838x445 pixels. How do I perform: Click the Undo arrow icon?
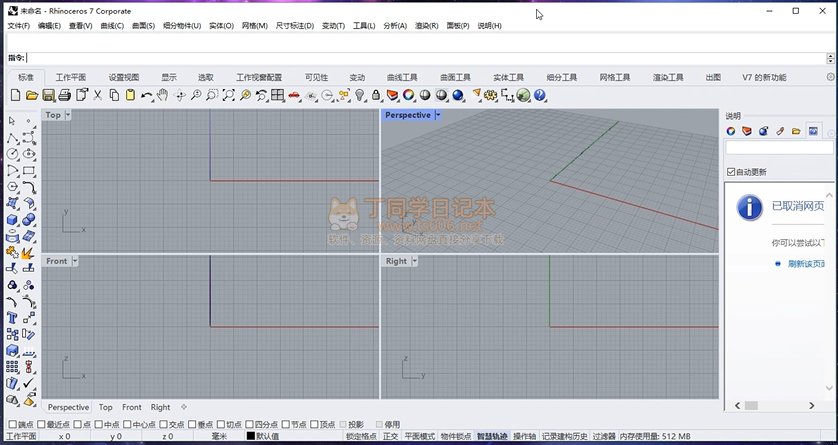click(x=147, y=95)
